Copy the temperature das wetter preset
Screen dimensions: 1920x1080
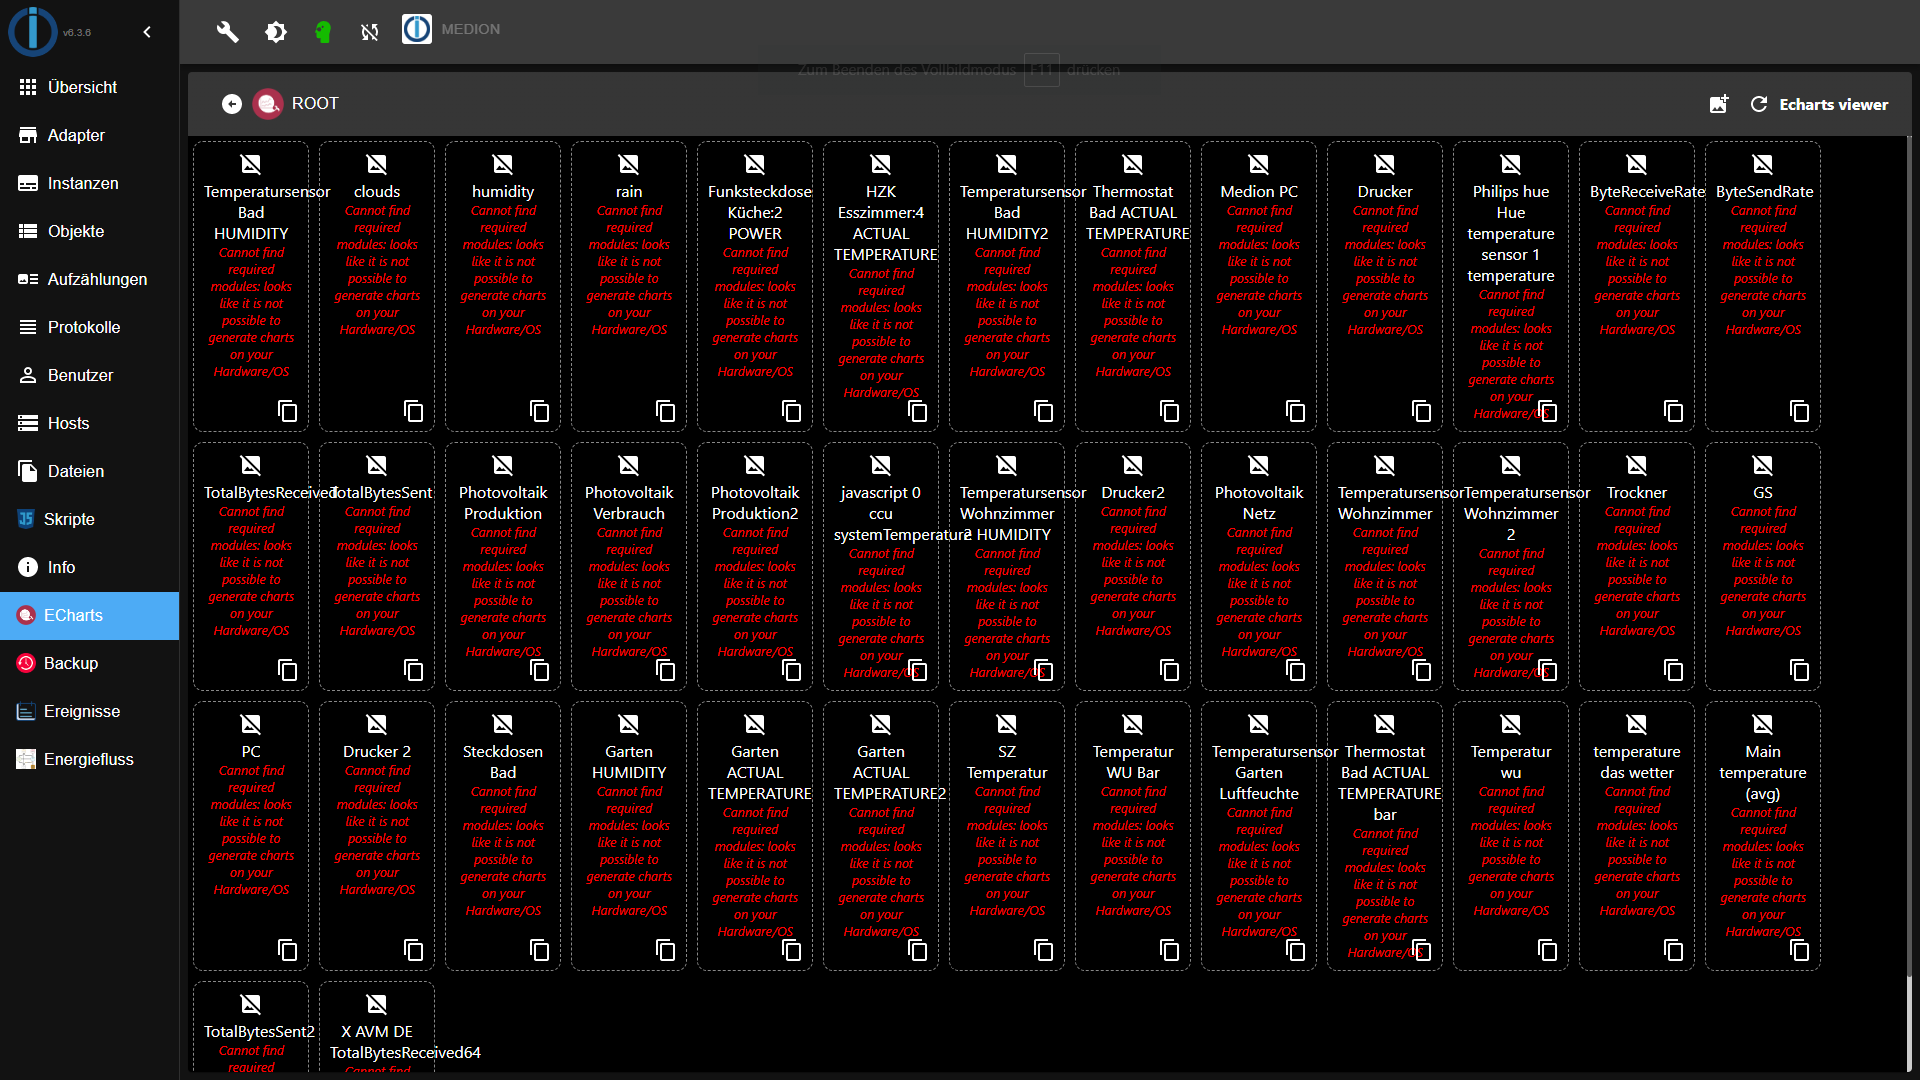1673,950
